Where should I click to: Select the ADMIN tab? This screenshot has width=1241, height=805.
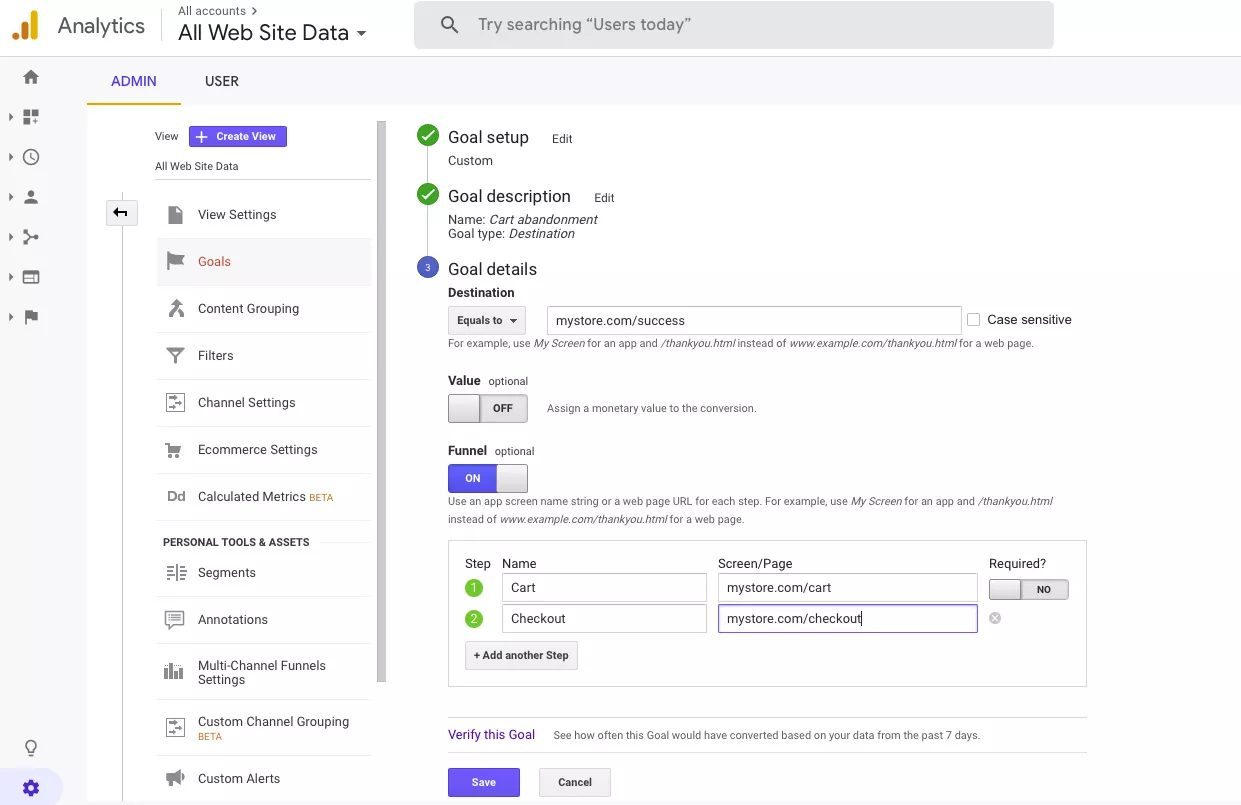click(133, 81)
